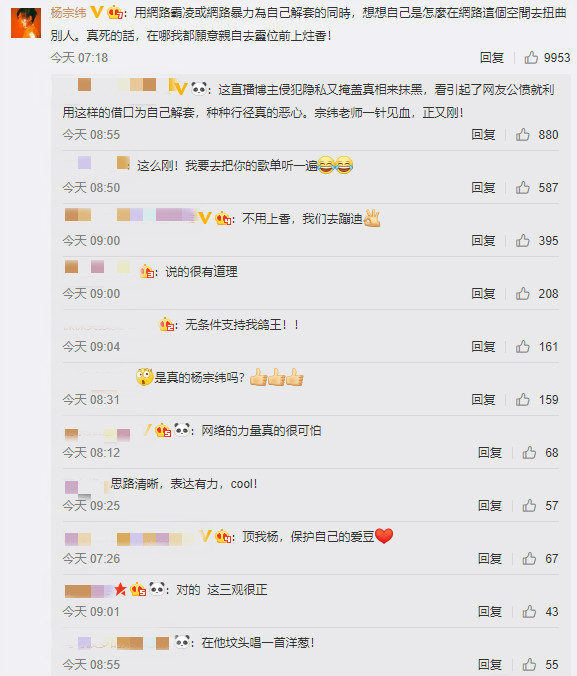Thumbs-up the comment with 57 likes
Screen dimensions: 577x676
pyautogui.click(x=529, y=506)
